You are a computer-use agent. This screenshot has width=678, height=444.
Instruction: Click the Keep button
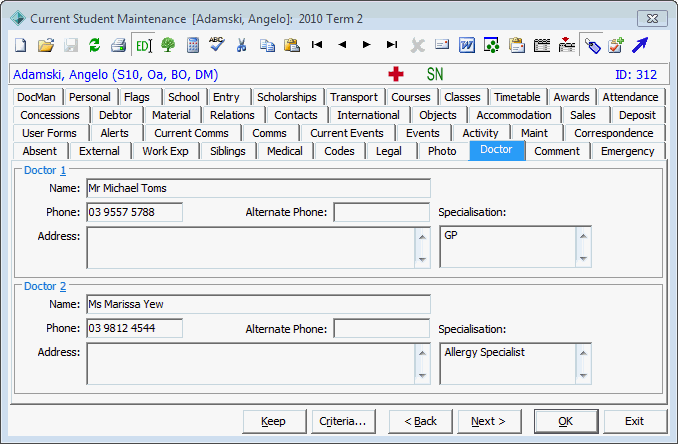pos(274,421)
